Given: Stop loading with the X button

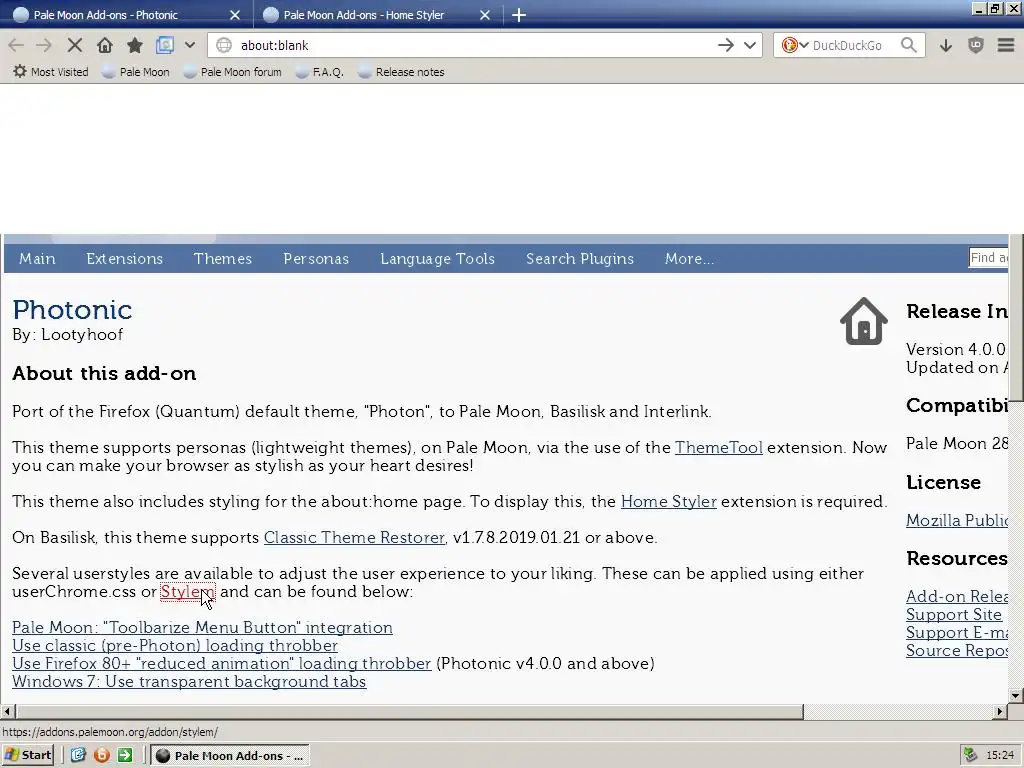Looking at the screenshot, I should tap(74, 45).
